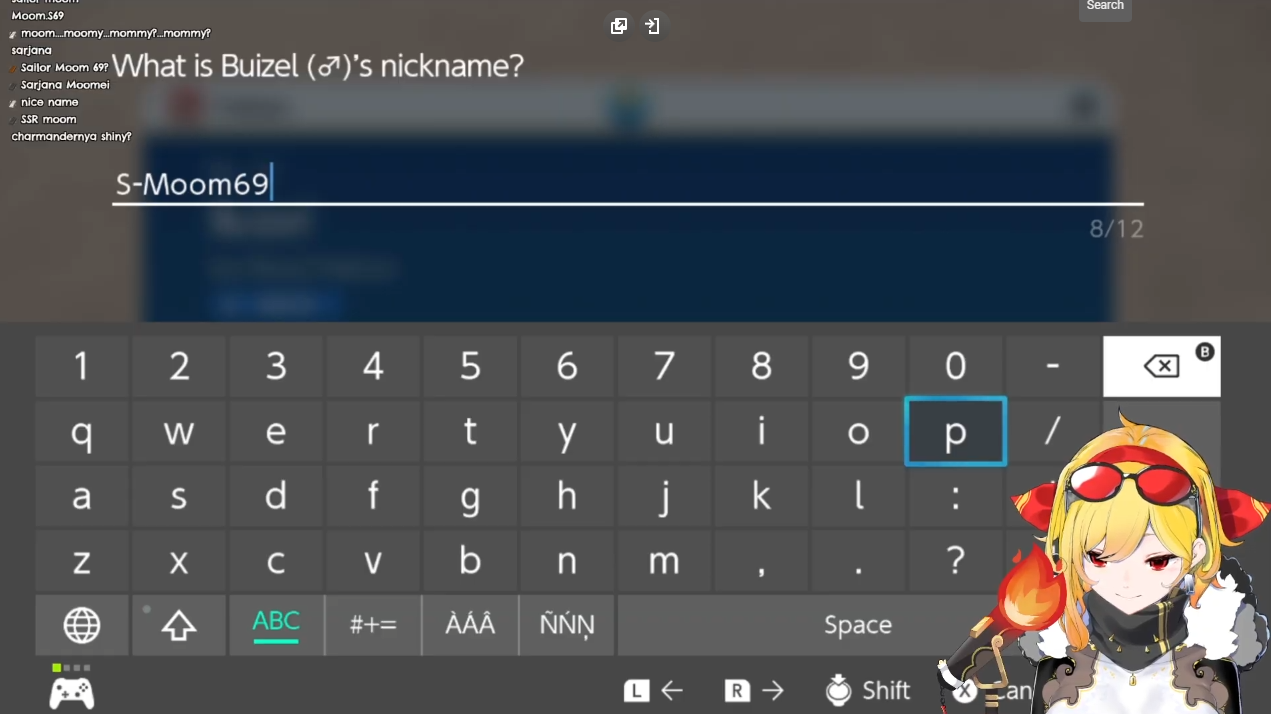
Task: Tap the L cursor left arrow
Action: [x=654, y=690]
